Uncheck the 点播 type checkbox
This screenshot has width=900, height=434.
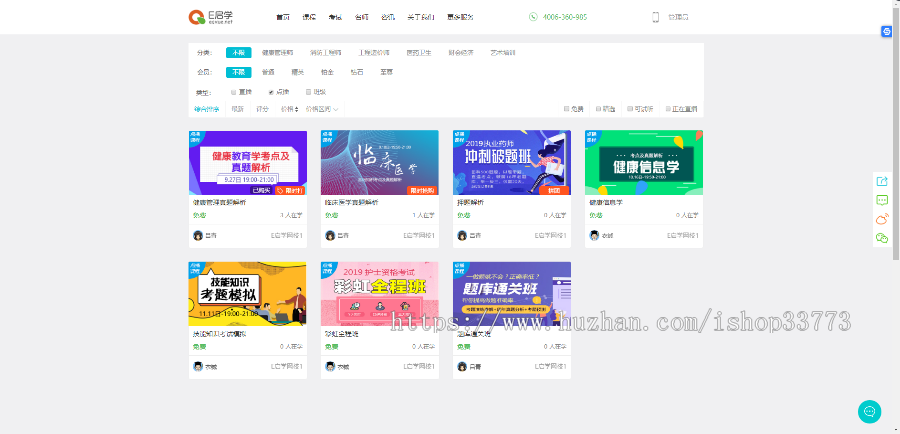tap(271, 92)
